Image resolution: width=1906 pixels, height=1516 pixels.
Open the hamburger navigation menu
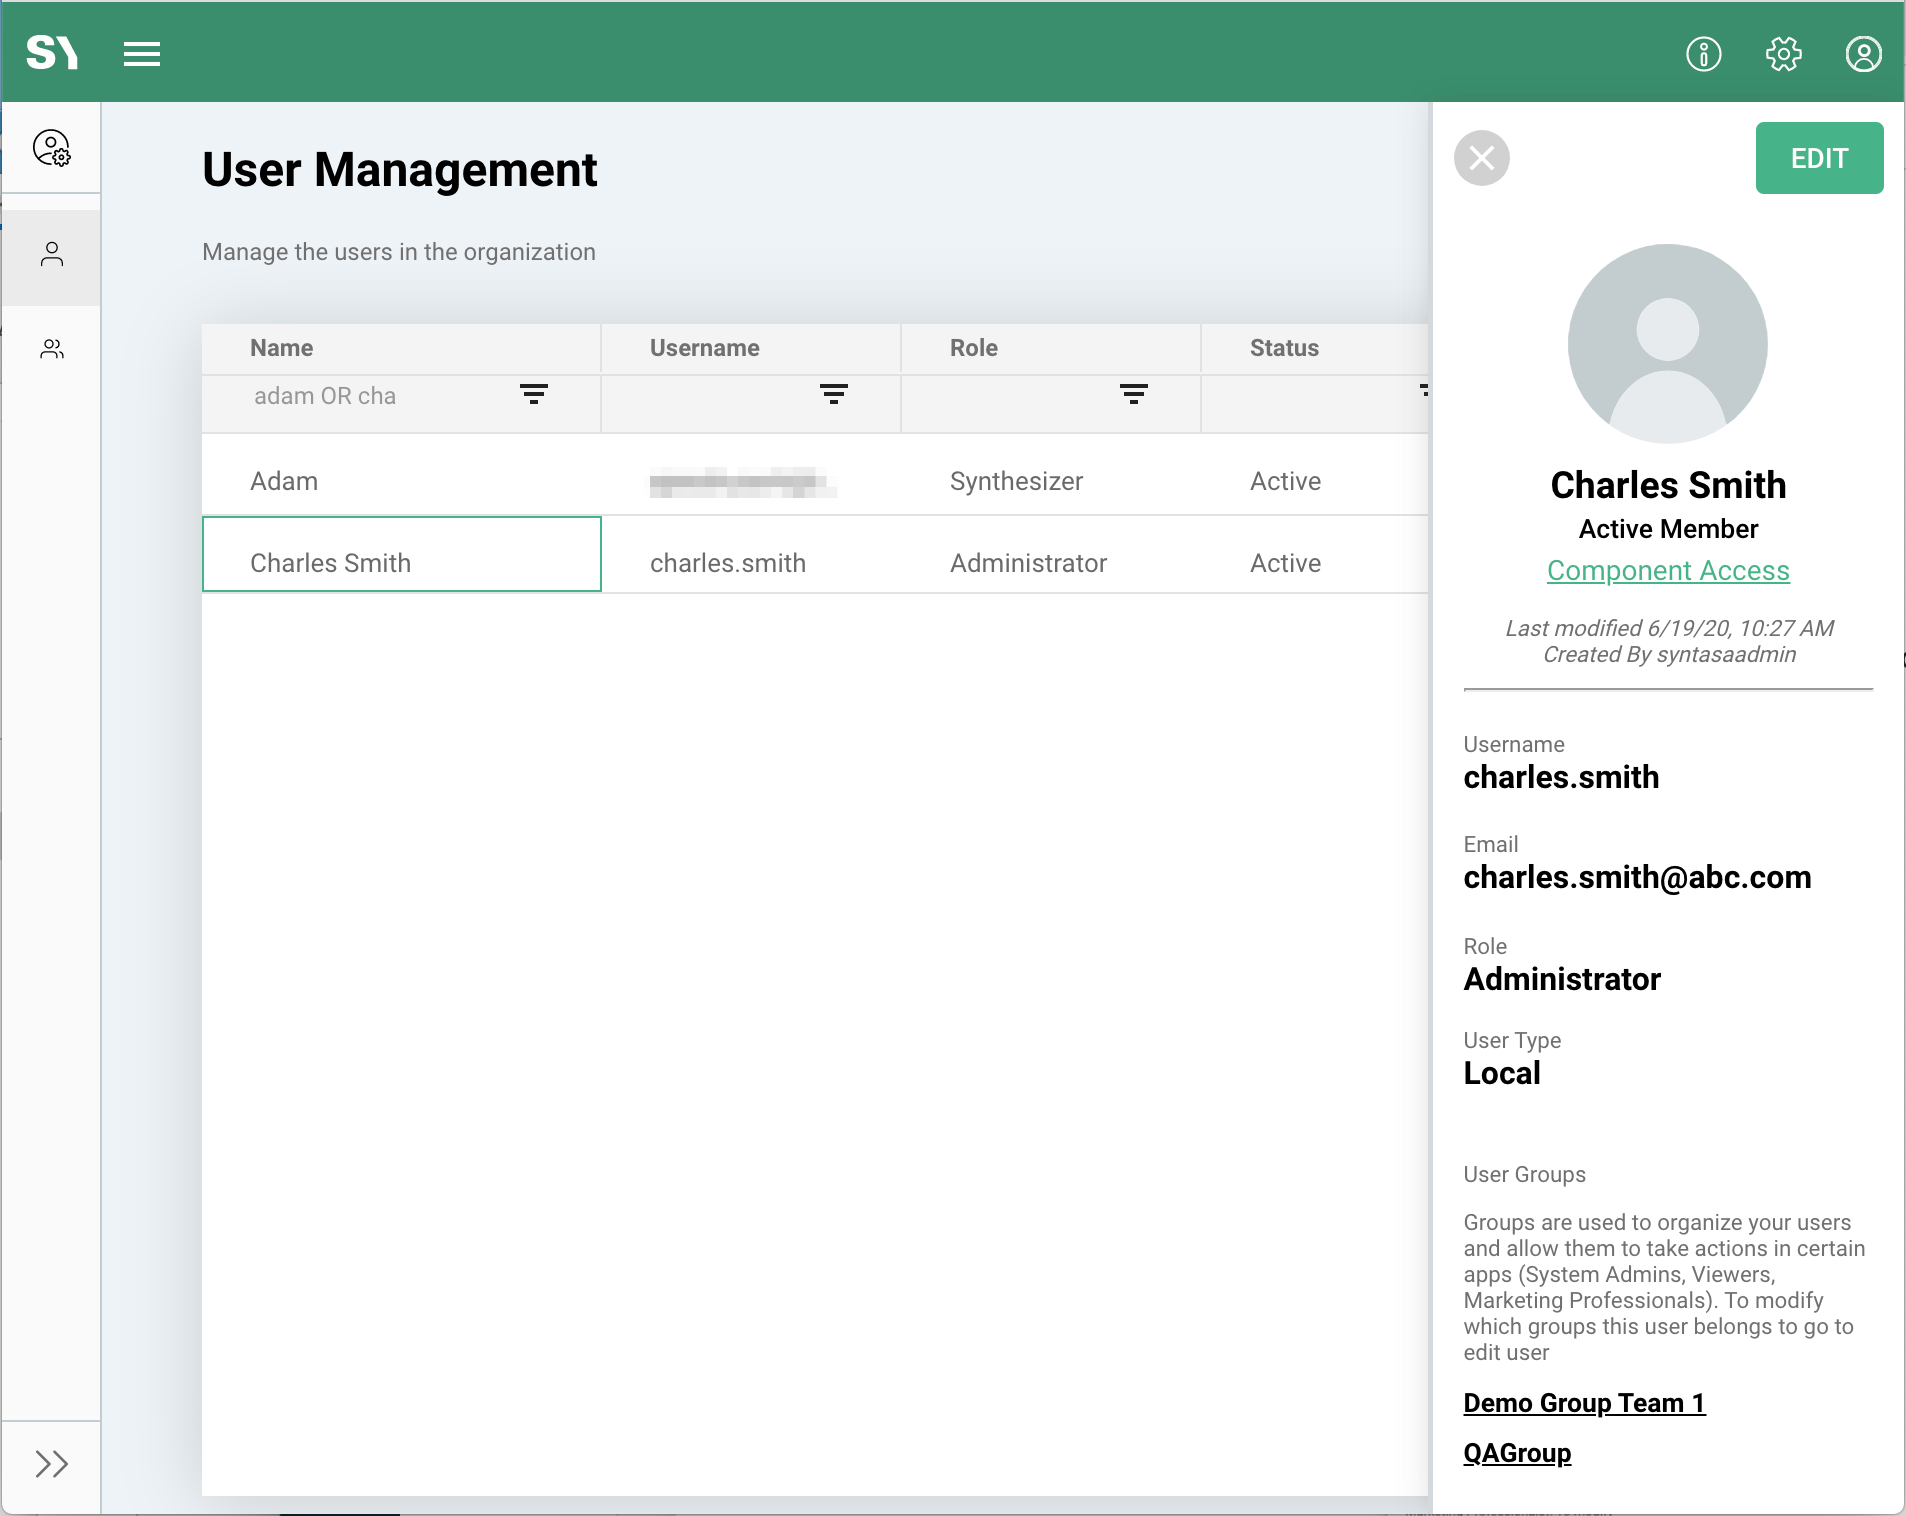point(141,53)
